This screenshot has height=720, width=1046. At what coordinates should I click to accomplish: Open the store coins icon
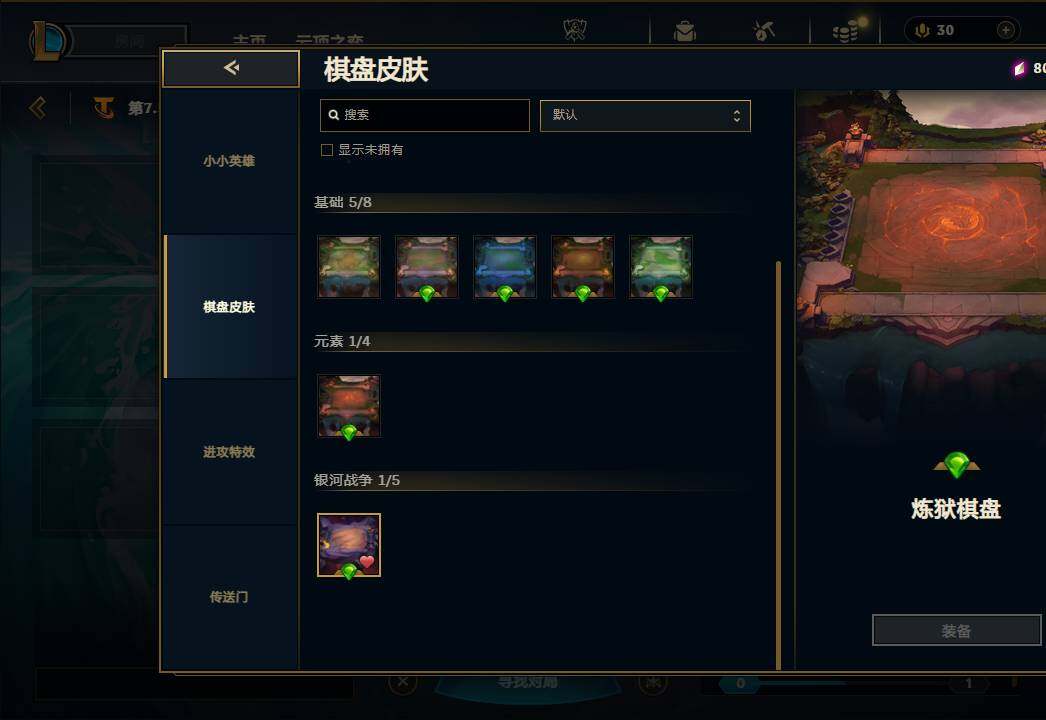pyautogui.click(x=845, y=31)
